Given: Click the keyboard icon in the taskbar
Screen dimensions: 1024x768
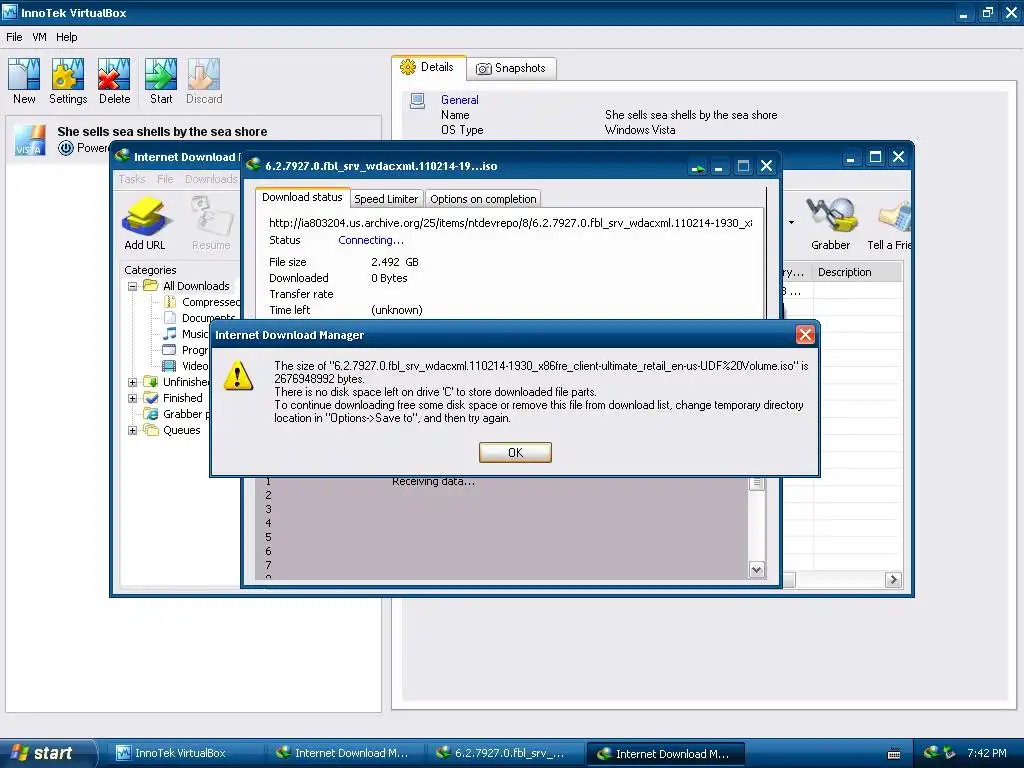Looking at the screenshot, I should click(894, 754).
